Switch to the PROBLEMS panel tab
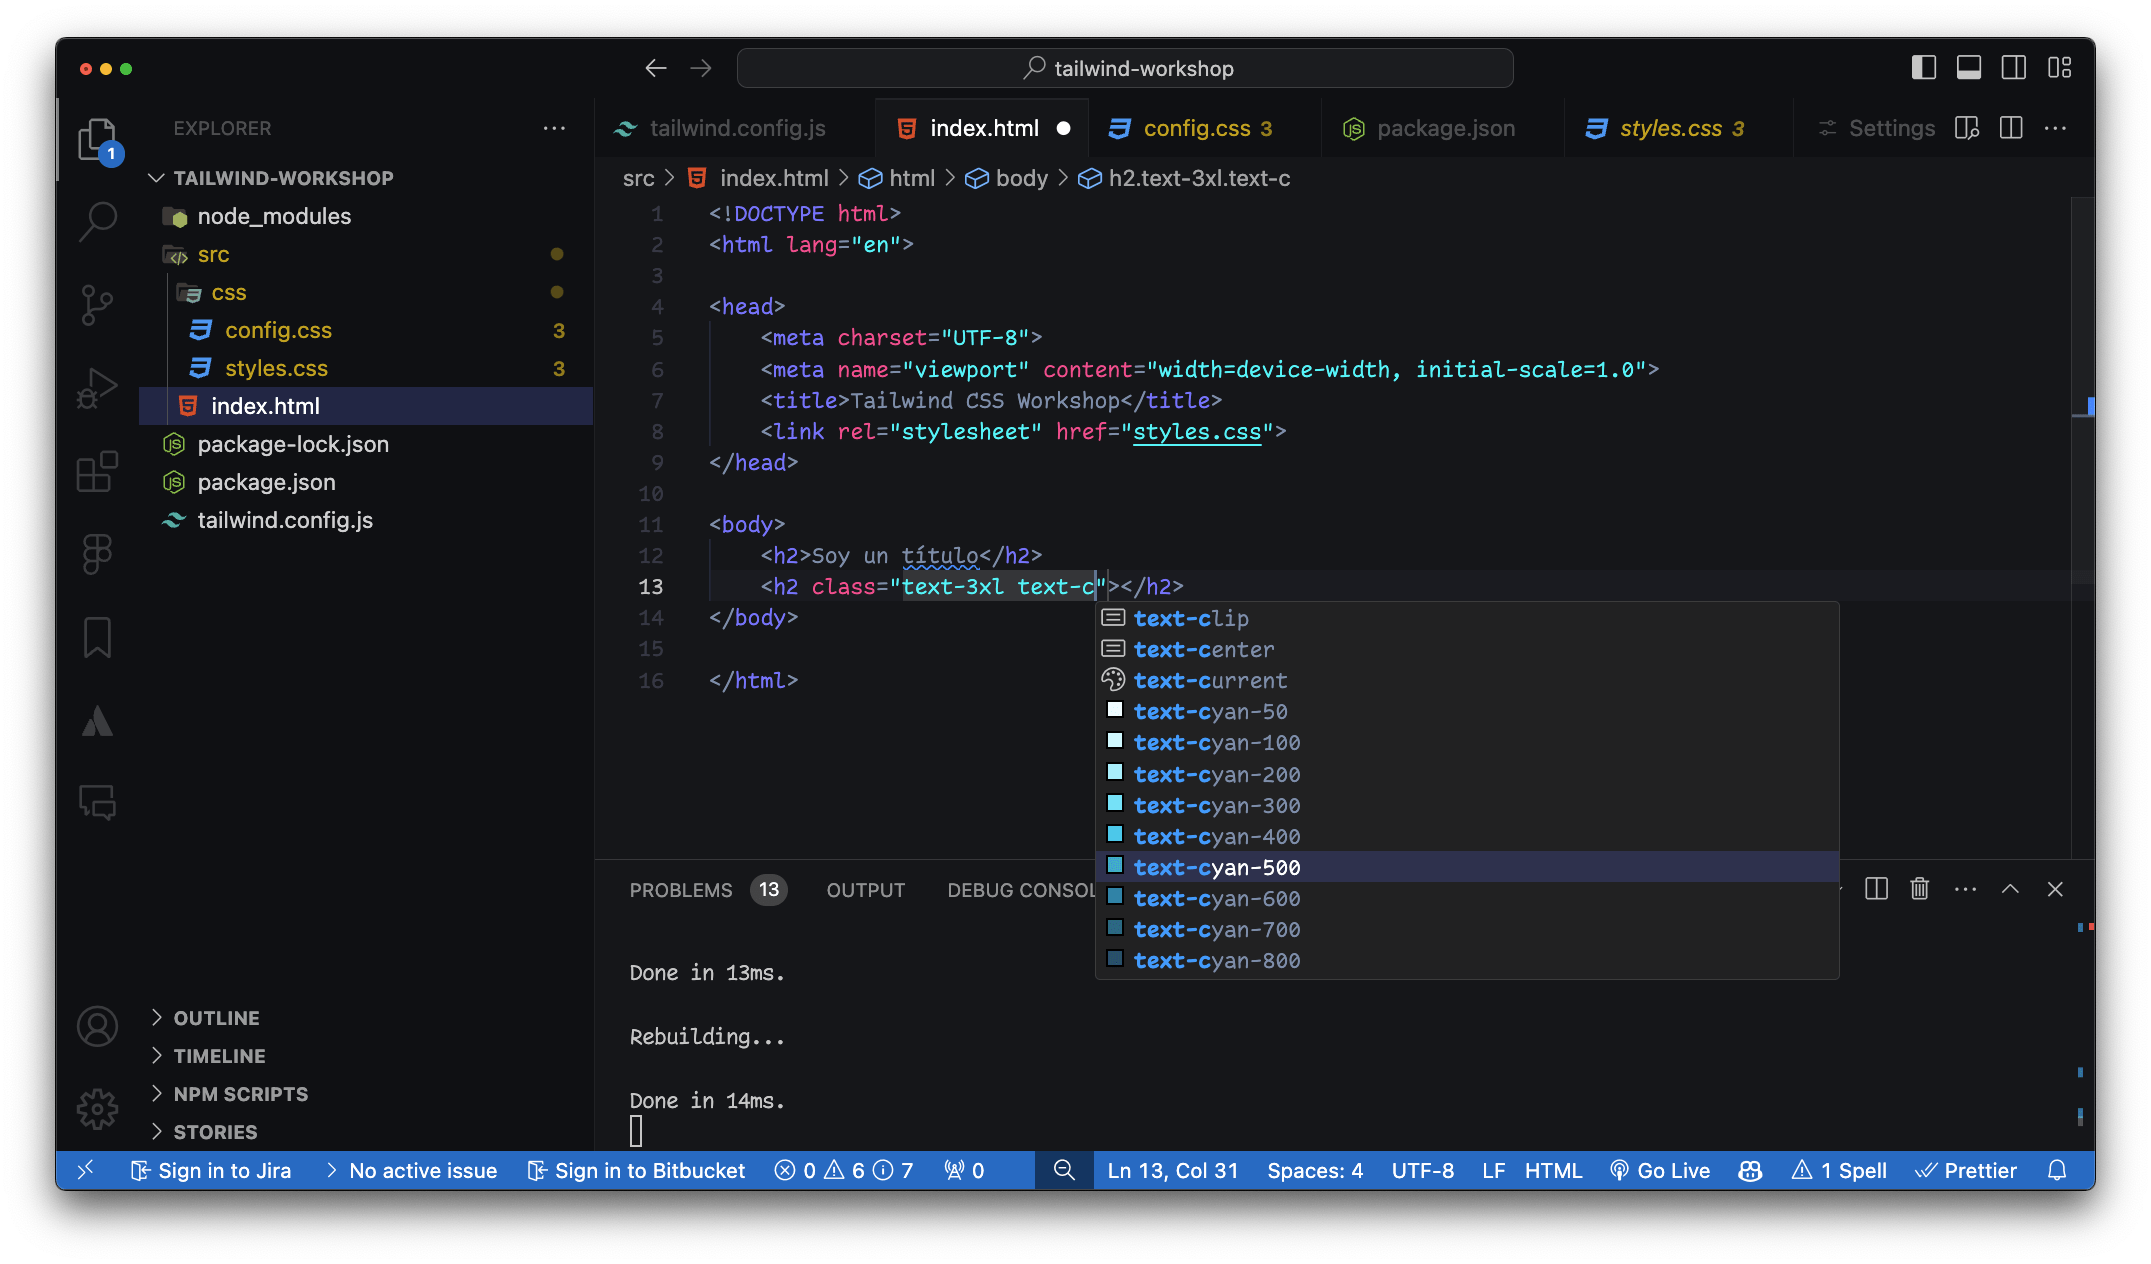Image resolution: width=2151 pixels, height=1264 pixels. click(x=681, y=890)
